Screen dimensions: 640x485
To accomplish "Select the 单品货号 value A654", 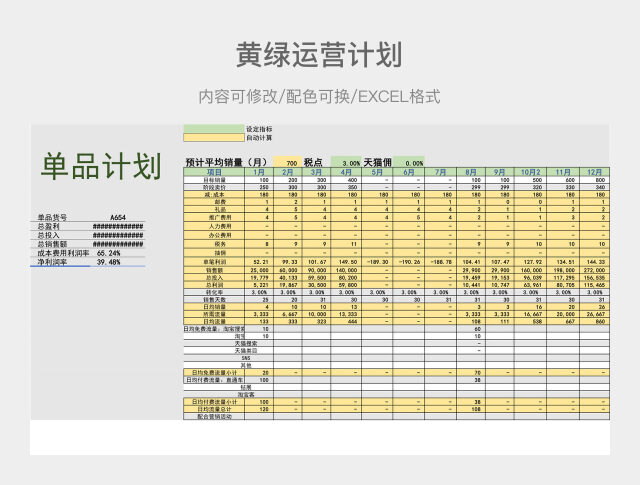I will click(x=118, y=218).
